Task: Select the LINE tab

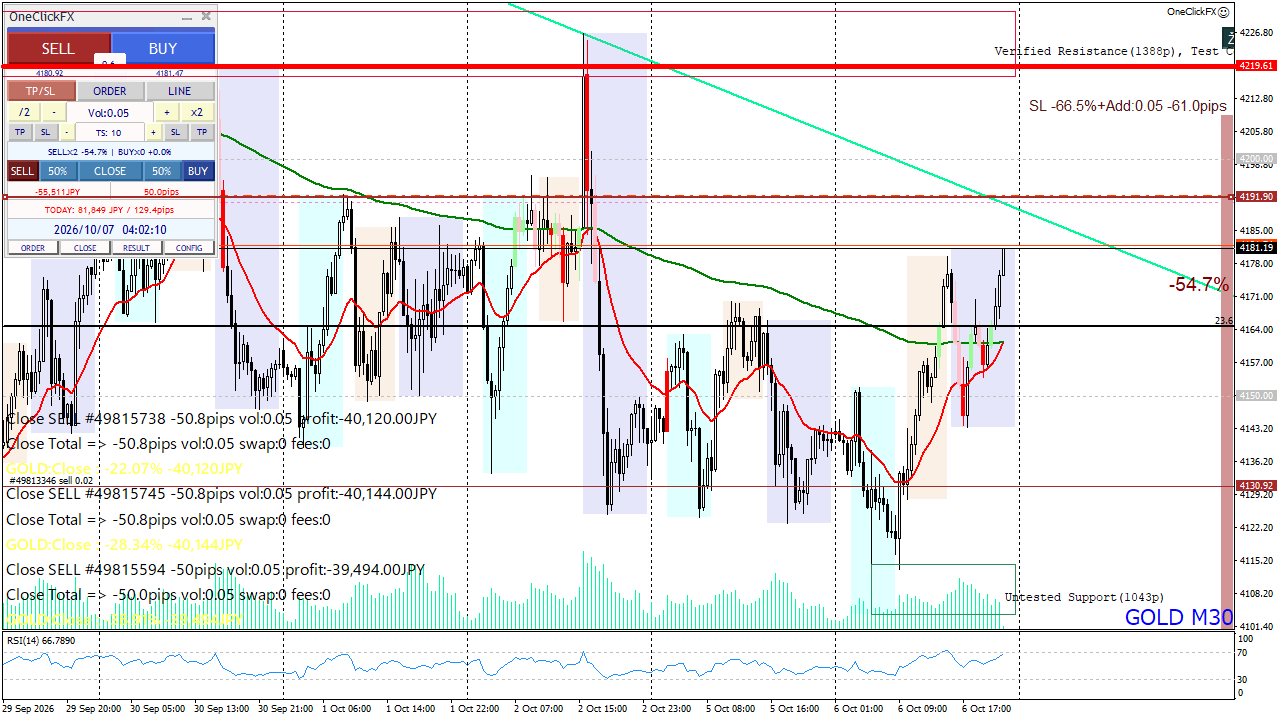Action: [179, 91]
